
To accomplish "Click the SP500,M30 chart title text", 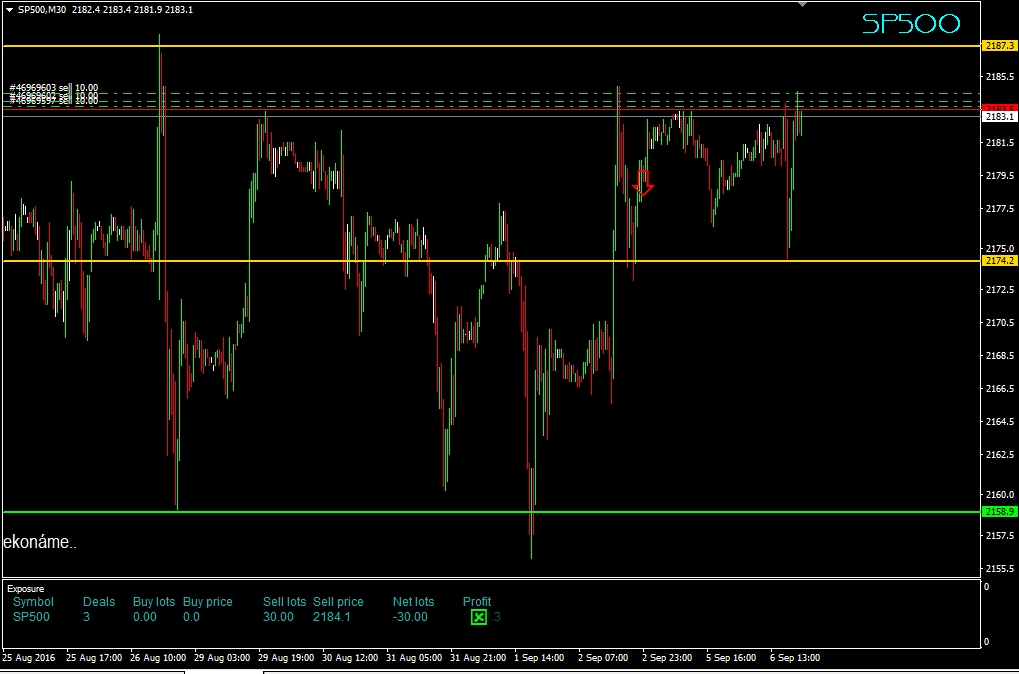I will point(42,10).
